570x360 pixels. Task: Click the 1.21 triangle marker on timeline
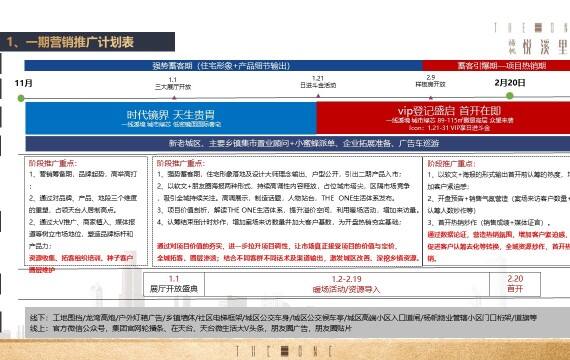(x=318, y=96)
